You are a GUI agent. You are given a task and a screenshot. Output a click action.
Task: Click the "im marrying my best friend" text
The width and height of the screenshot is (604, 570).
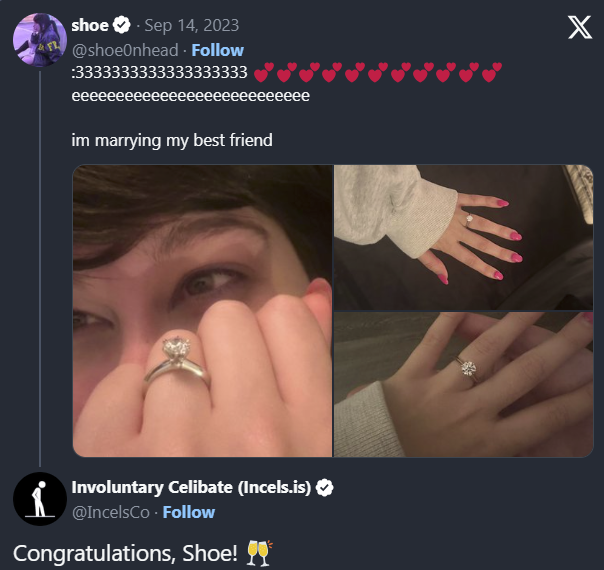click(172, 140)
